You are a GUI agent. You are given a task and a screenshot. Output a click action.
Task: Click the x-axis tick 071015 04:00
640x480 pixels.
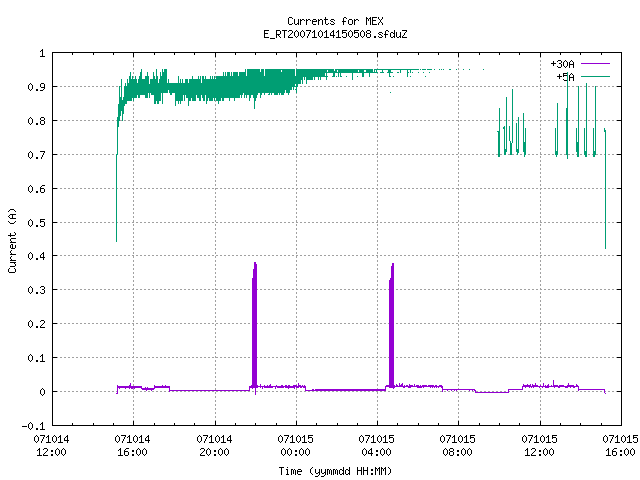click(x=376, y=445)
